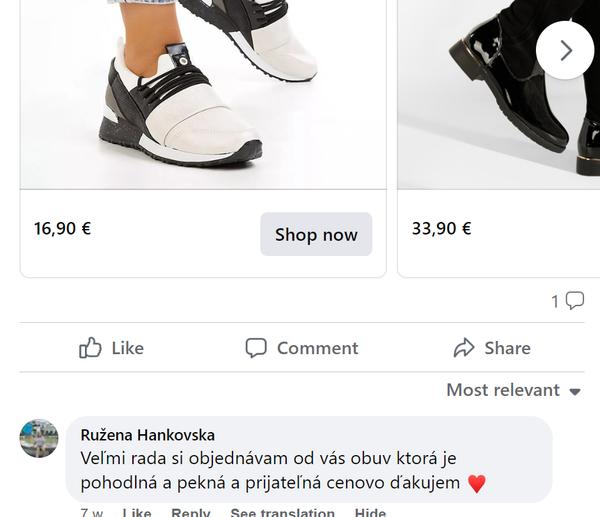The image size is (600, 517).
Task: Open comments via the comment count icon
Action: pyautogui.click(x=574, y=301)
